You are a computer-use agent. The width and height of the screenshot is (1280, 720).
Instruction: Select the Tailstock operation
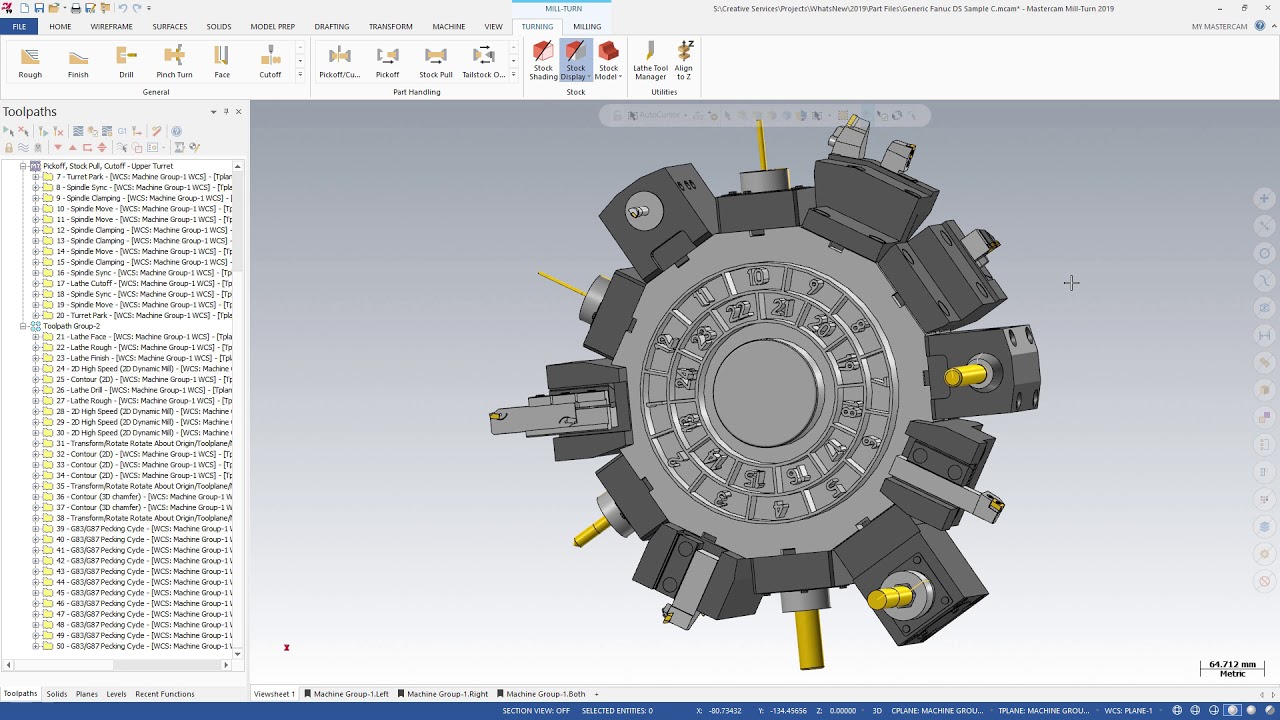click(483, 62)
